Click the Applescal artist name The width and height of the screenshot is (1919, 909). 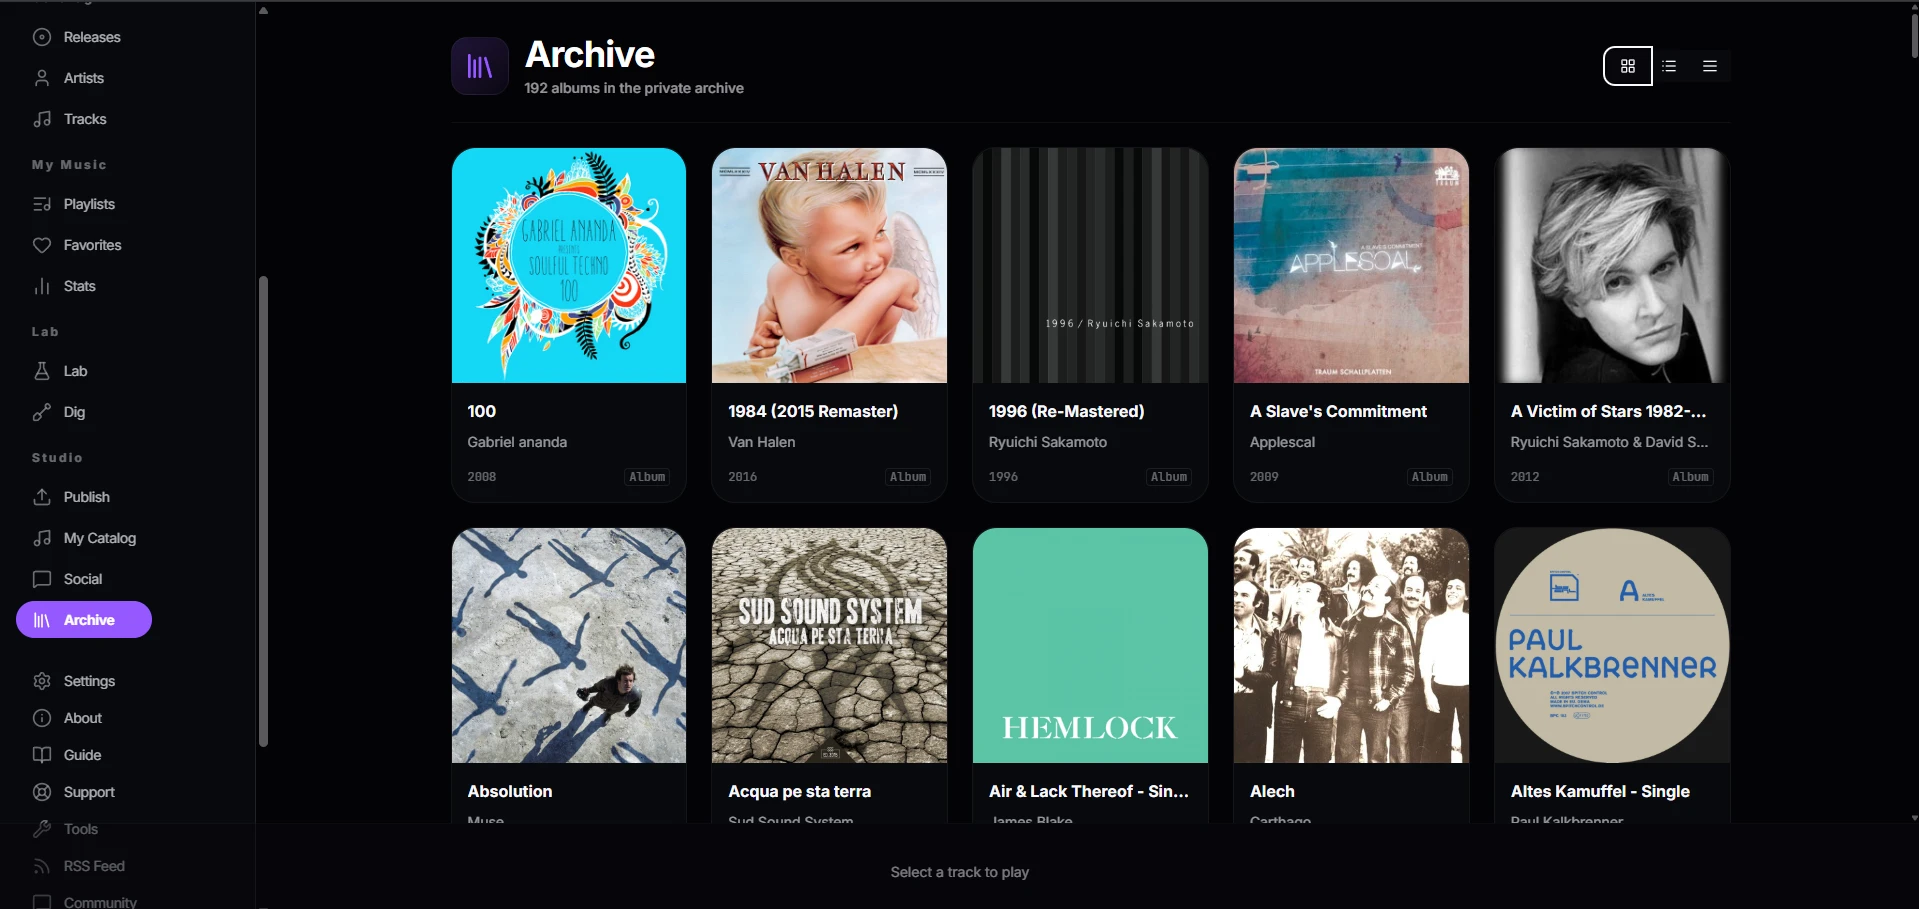click(1282, 442)
